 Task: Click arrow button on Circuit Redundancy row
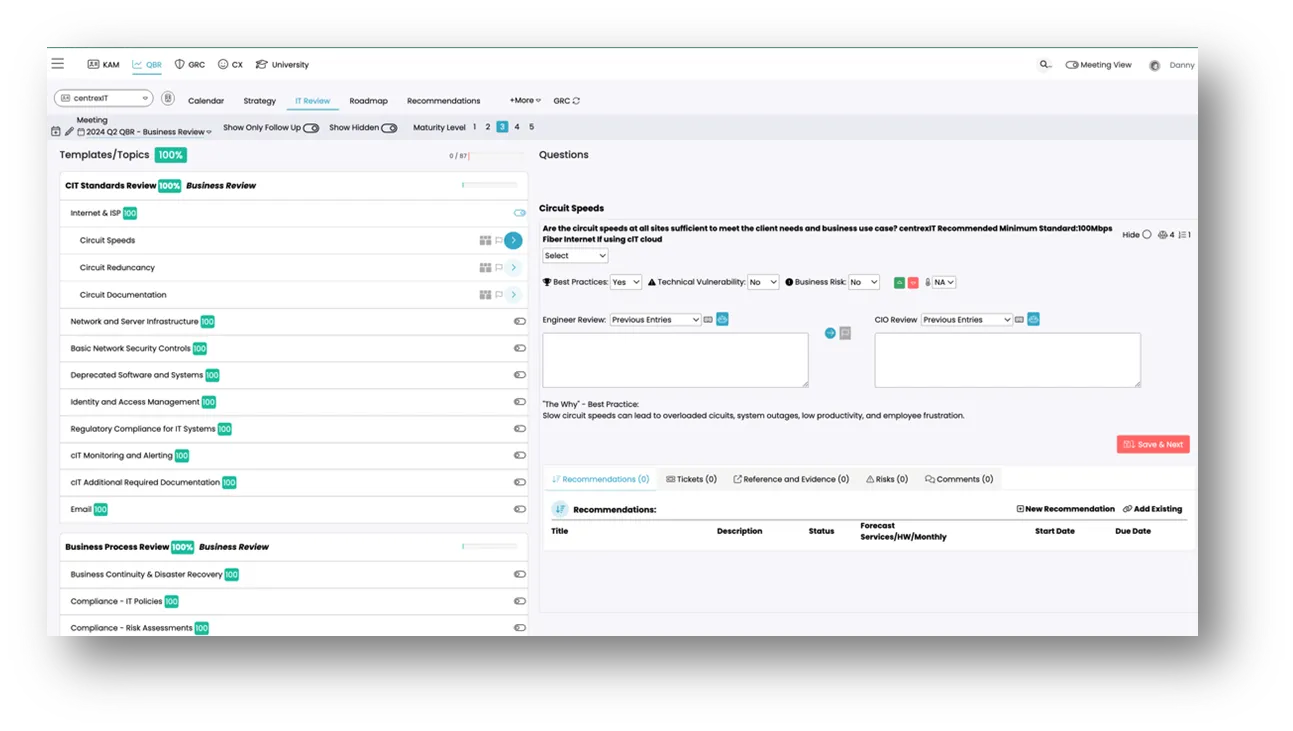coord(513,268)
